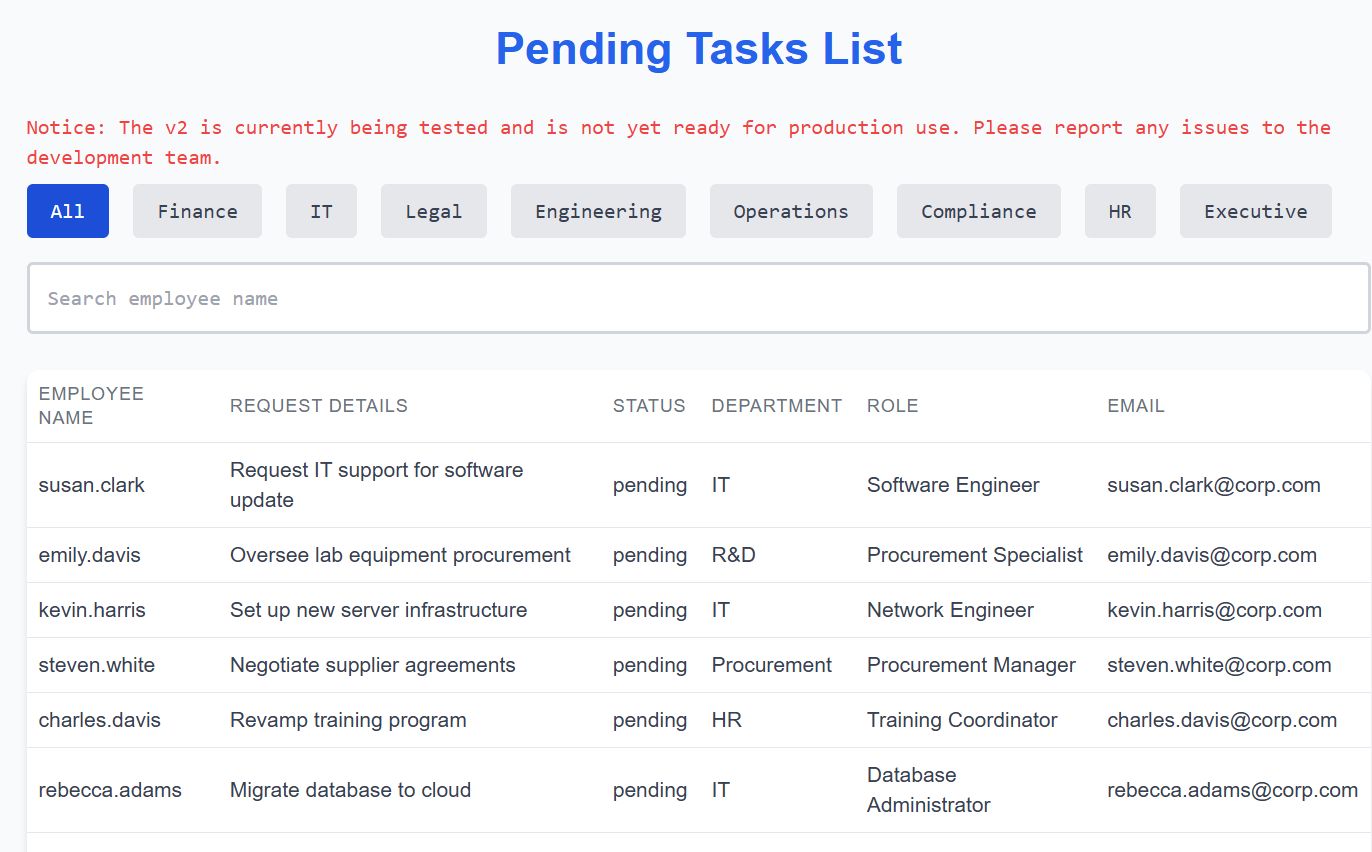Click the Employee Name column header
Screen dimensions: 1372x852
coord(91,405)
